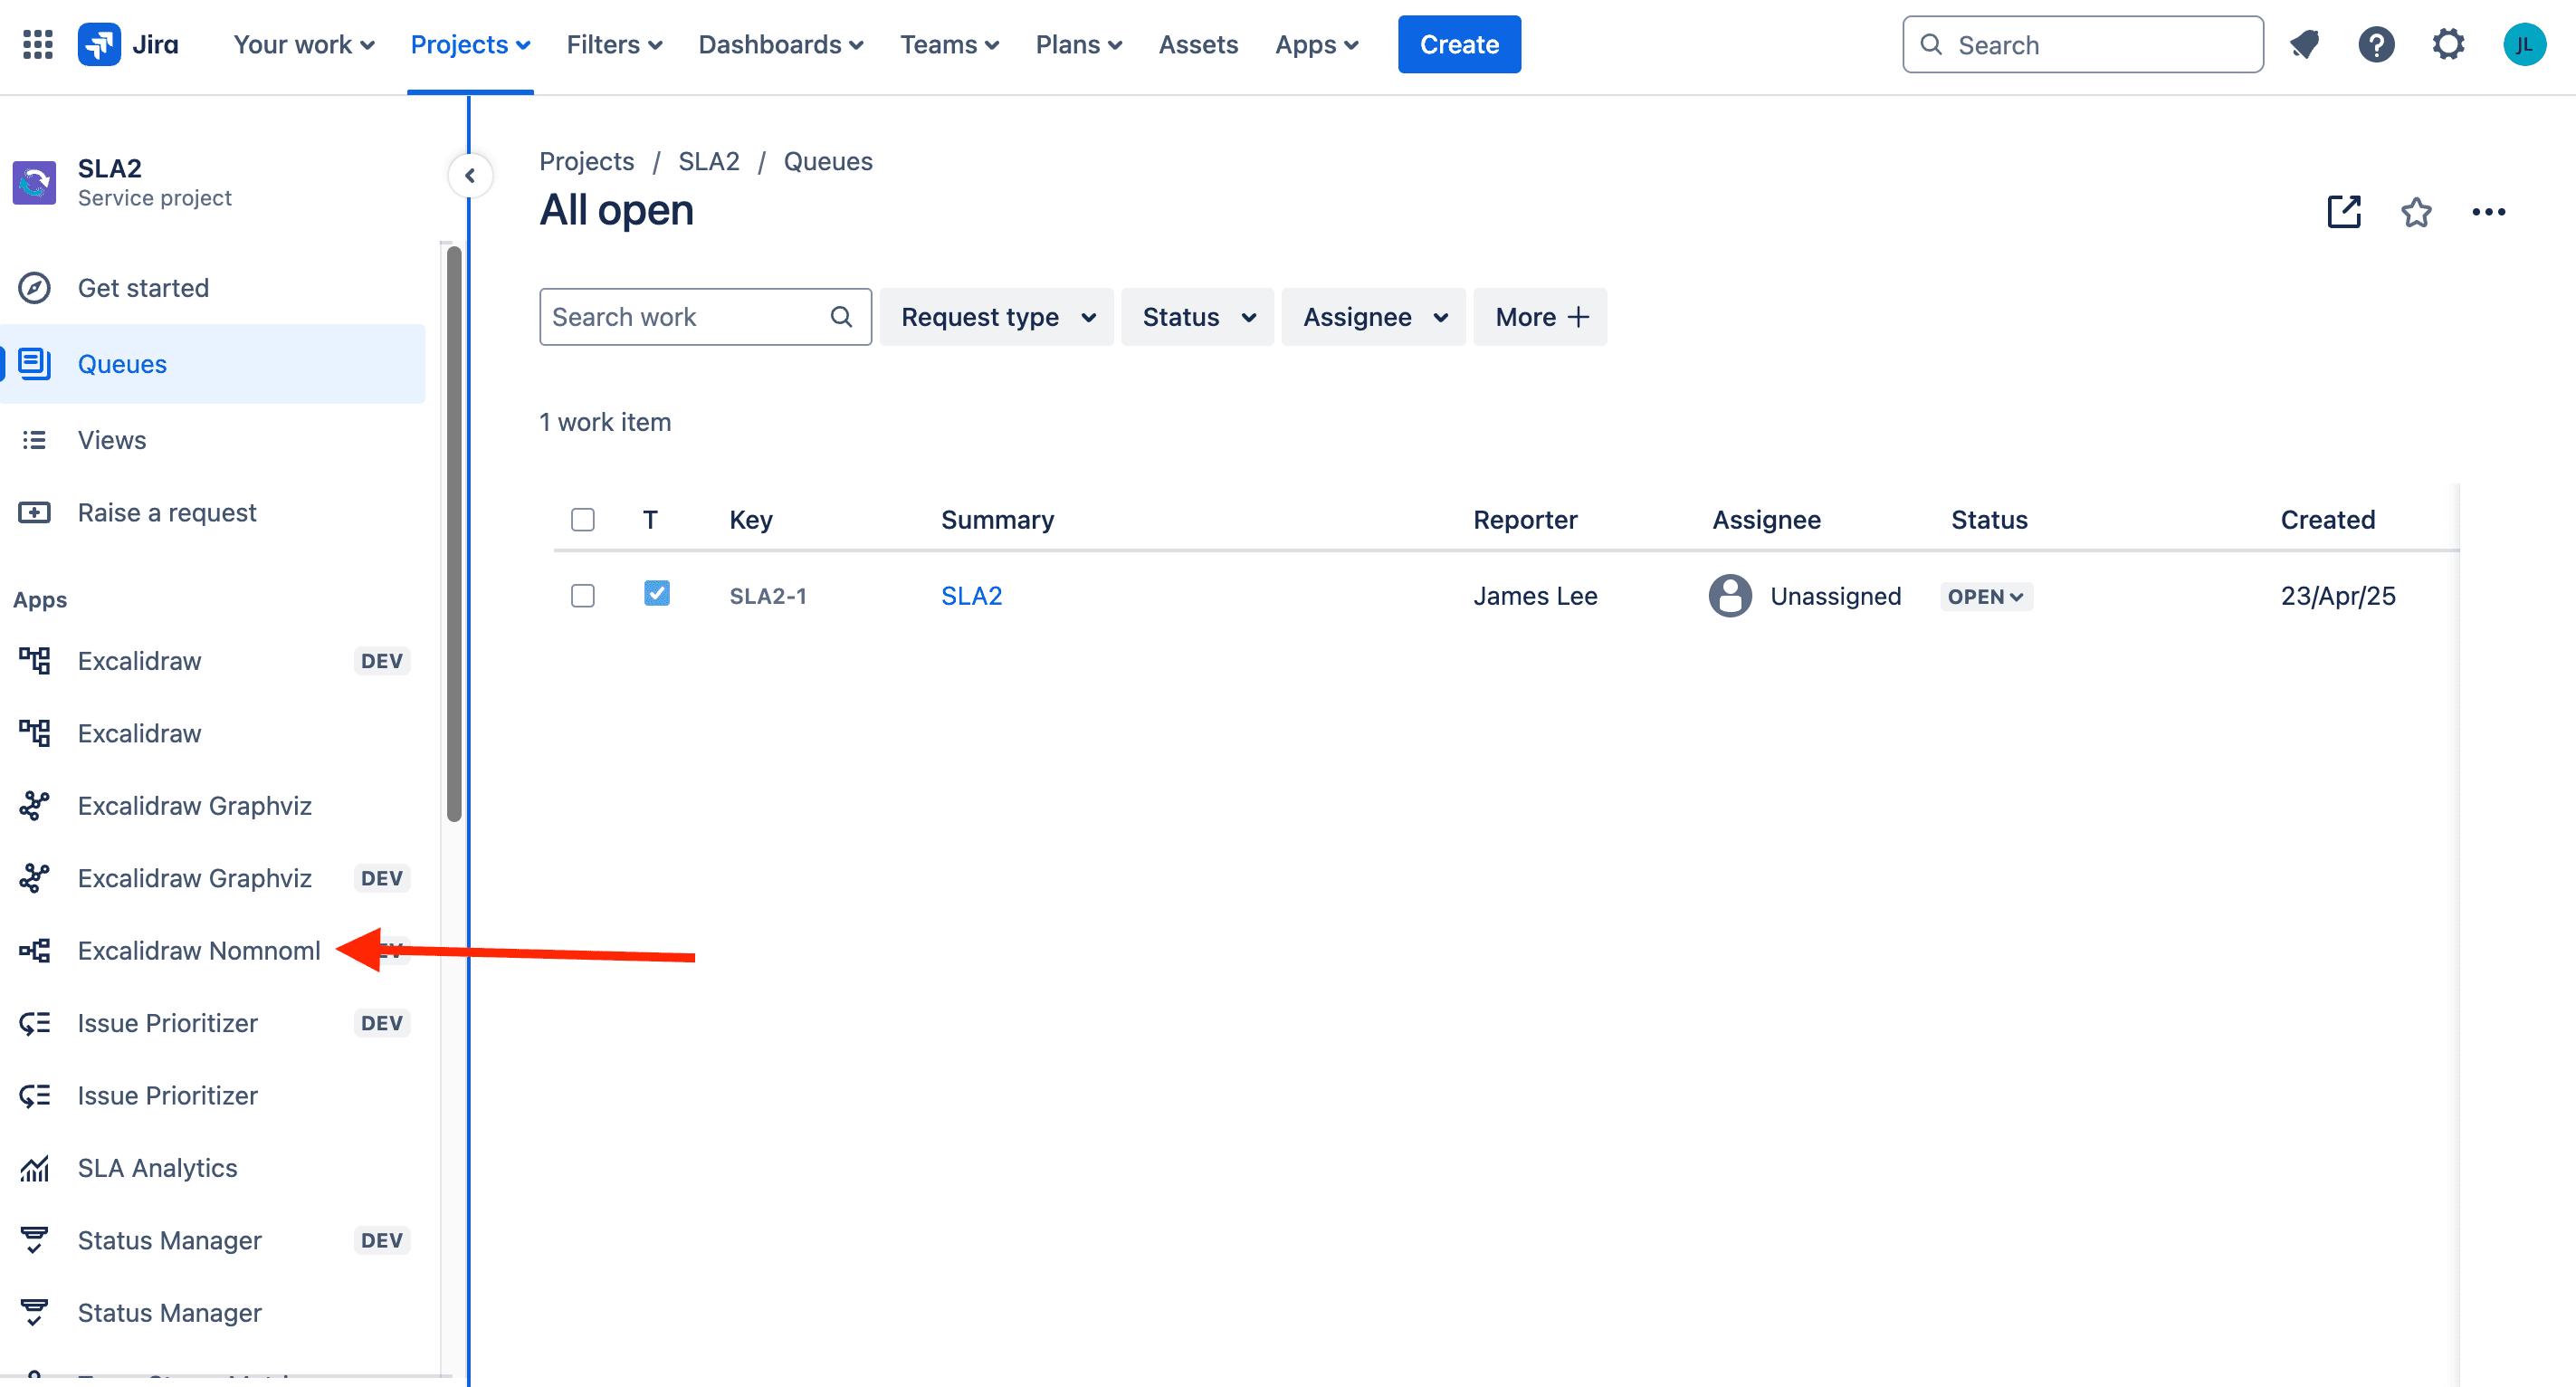Viewport: 2576px width, 1387px height.
Task: Go to Projects breadcrumb
Action: click(586, 161)
